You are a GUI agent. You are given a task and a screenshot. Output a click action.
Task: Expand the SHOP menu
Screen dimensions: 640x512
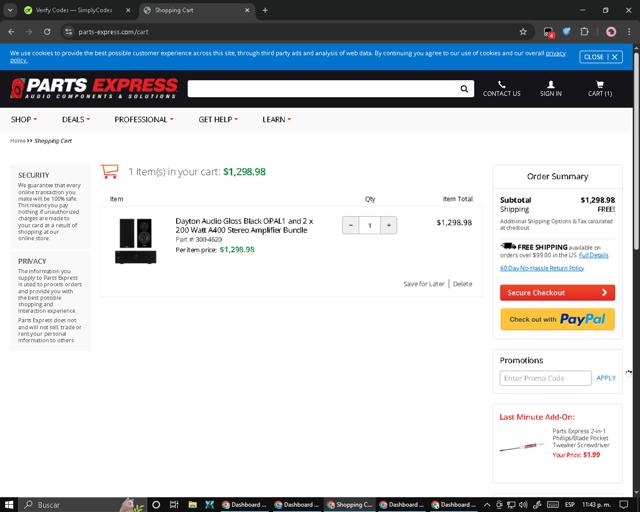coord(24,120)
